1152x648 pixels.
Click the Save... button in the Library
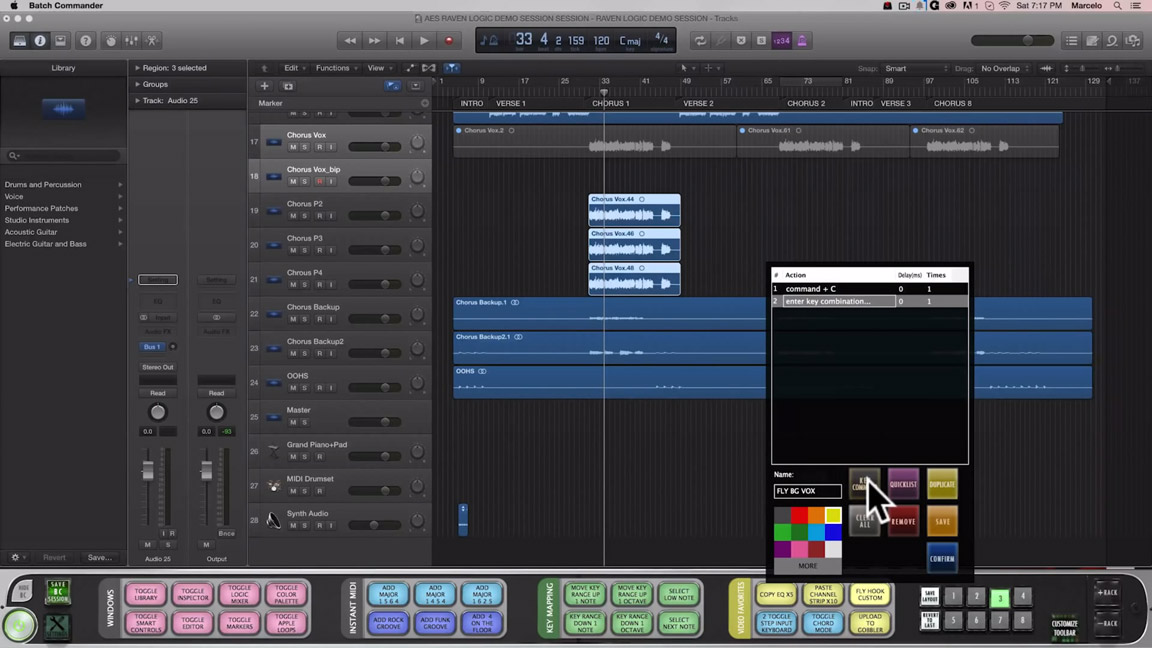coord(99,558)
